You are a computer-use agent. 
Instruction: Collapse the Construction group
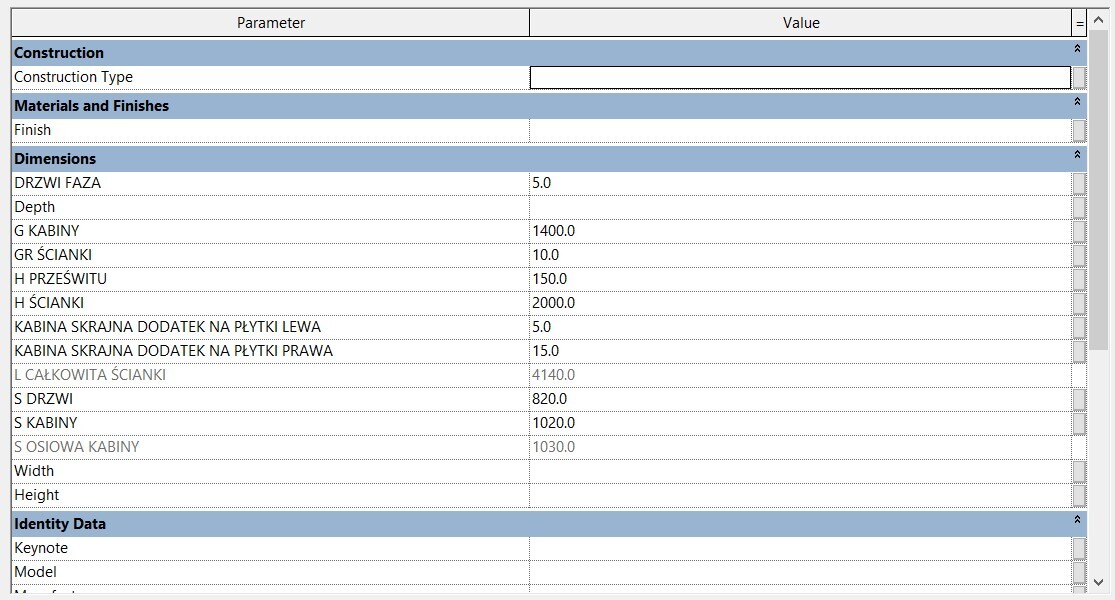tap(1077, 50)
